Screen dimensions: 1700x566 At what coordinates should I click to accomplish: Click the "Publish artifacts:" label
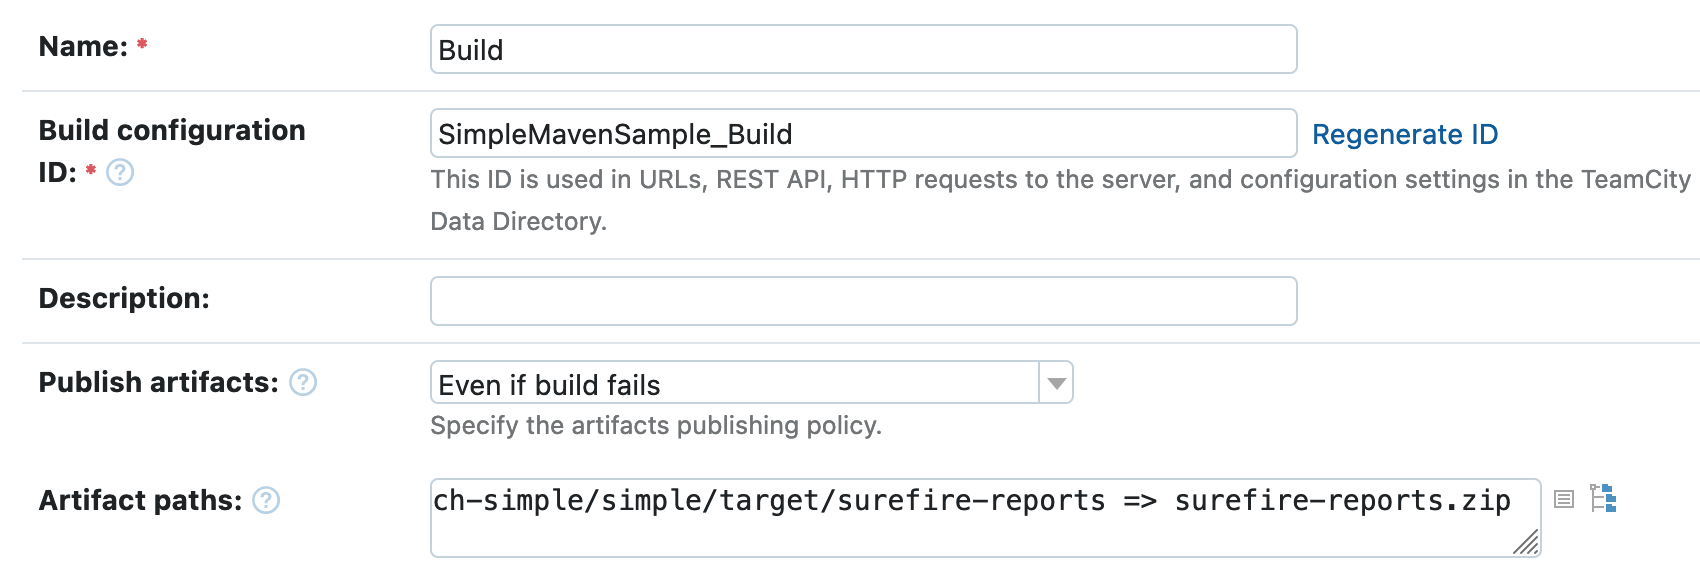click(x=158, y=382)
